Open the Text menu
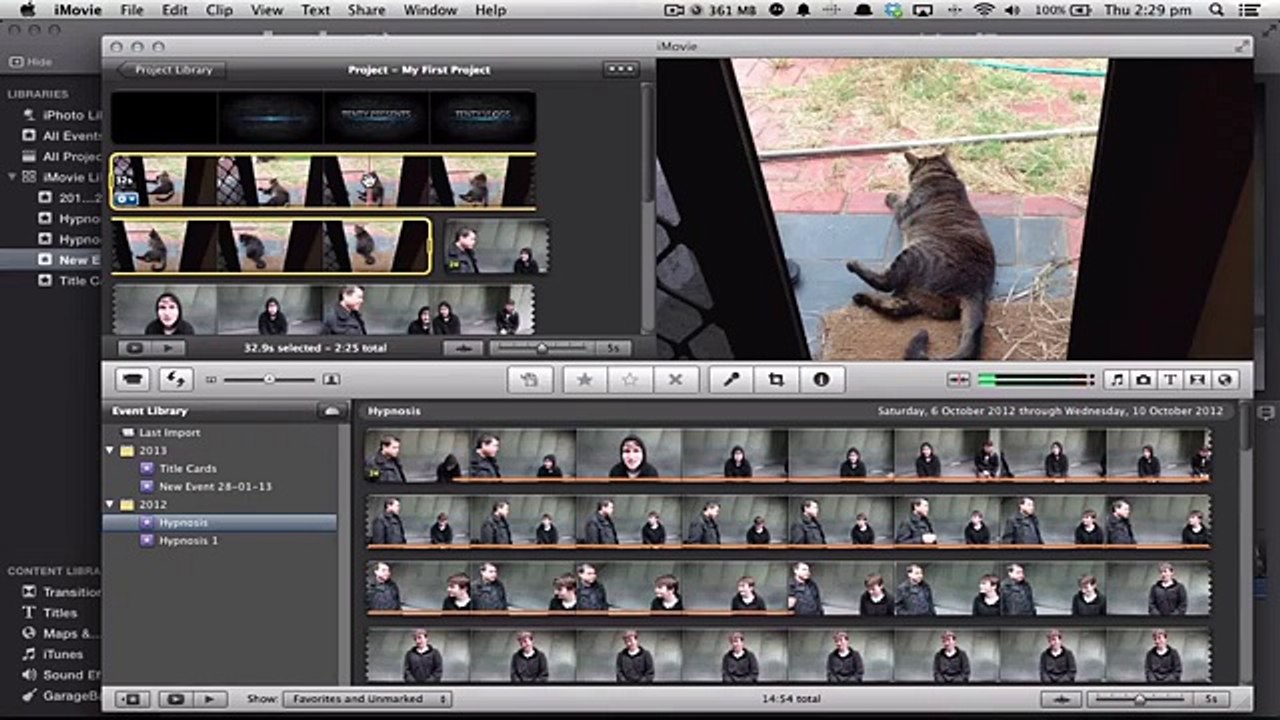This screenshot has height=720, width=1280. point(315,10)
